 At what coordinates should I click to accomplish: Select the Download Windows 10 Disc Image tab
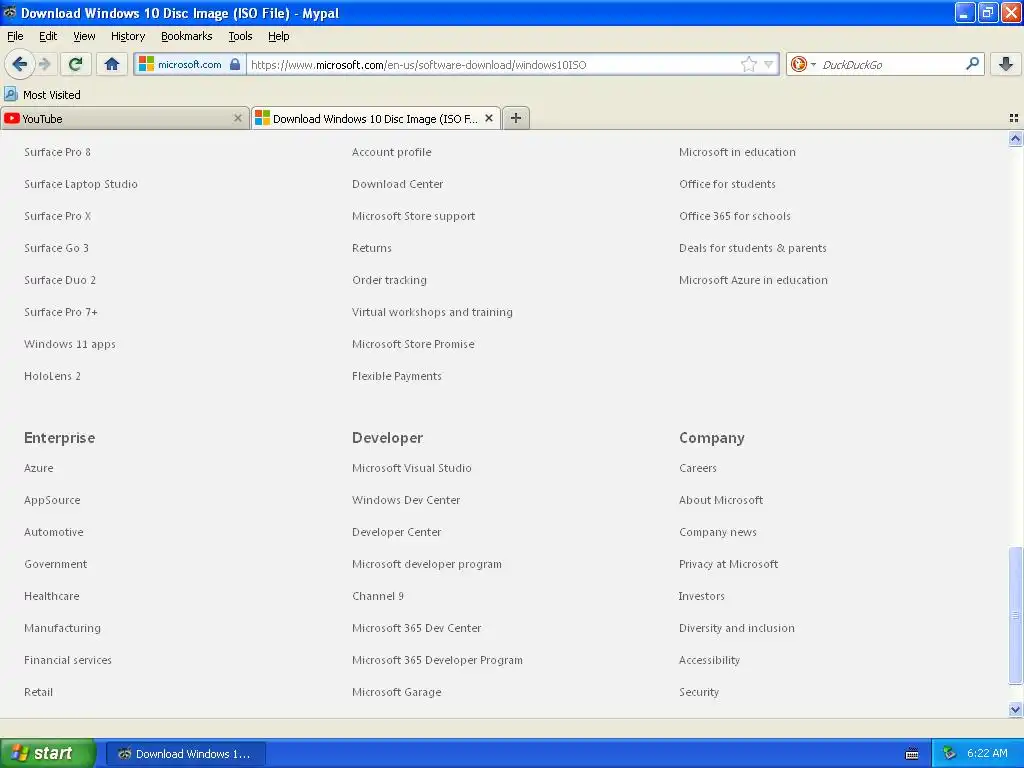coord(376,118)
